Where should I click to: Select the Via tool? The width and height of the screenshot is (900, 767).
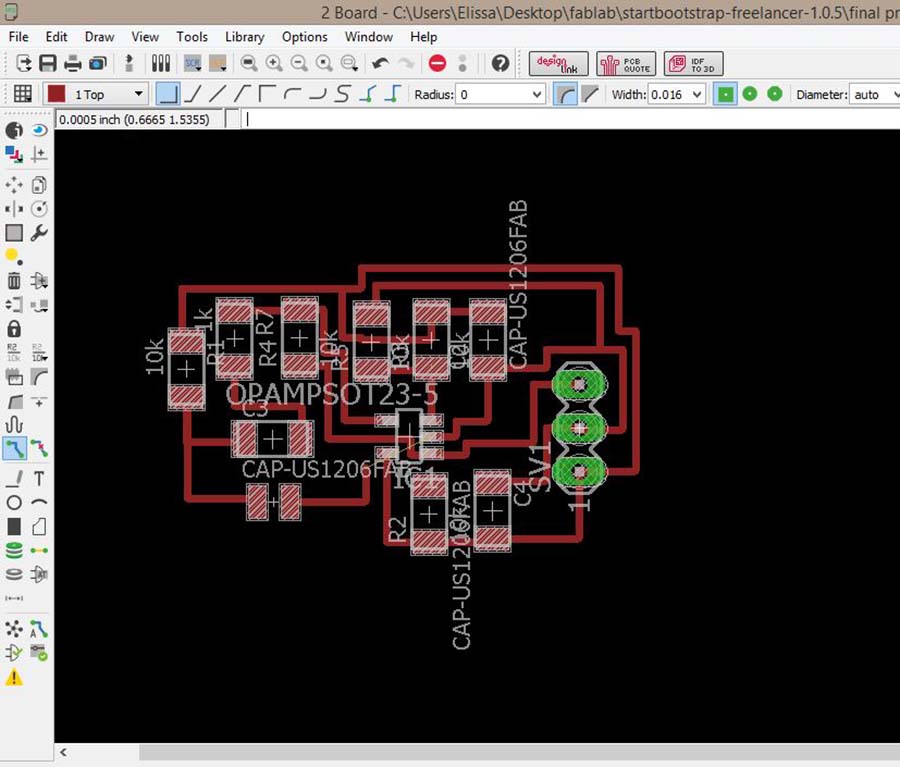point(14,550)
